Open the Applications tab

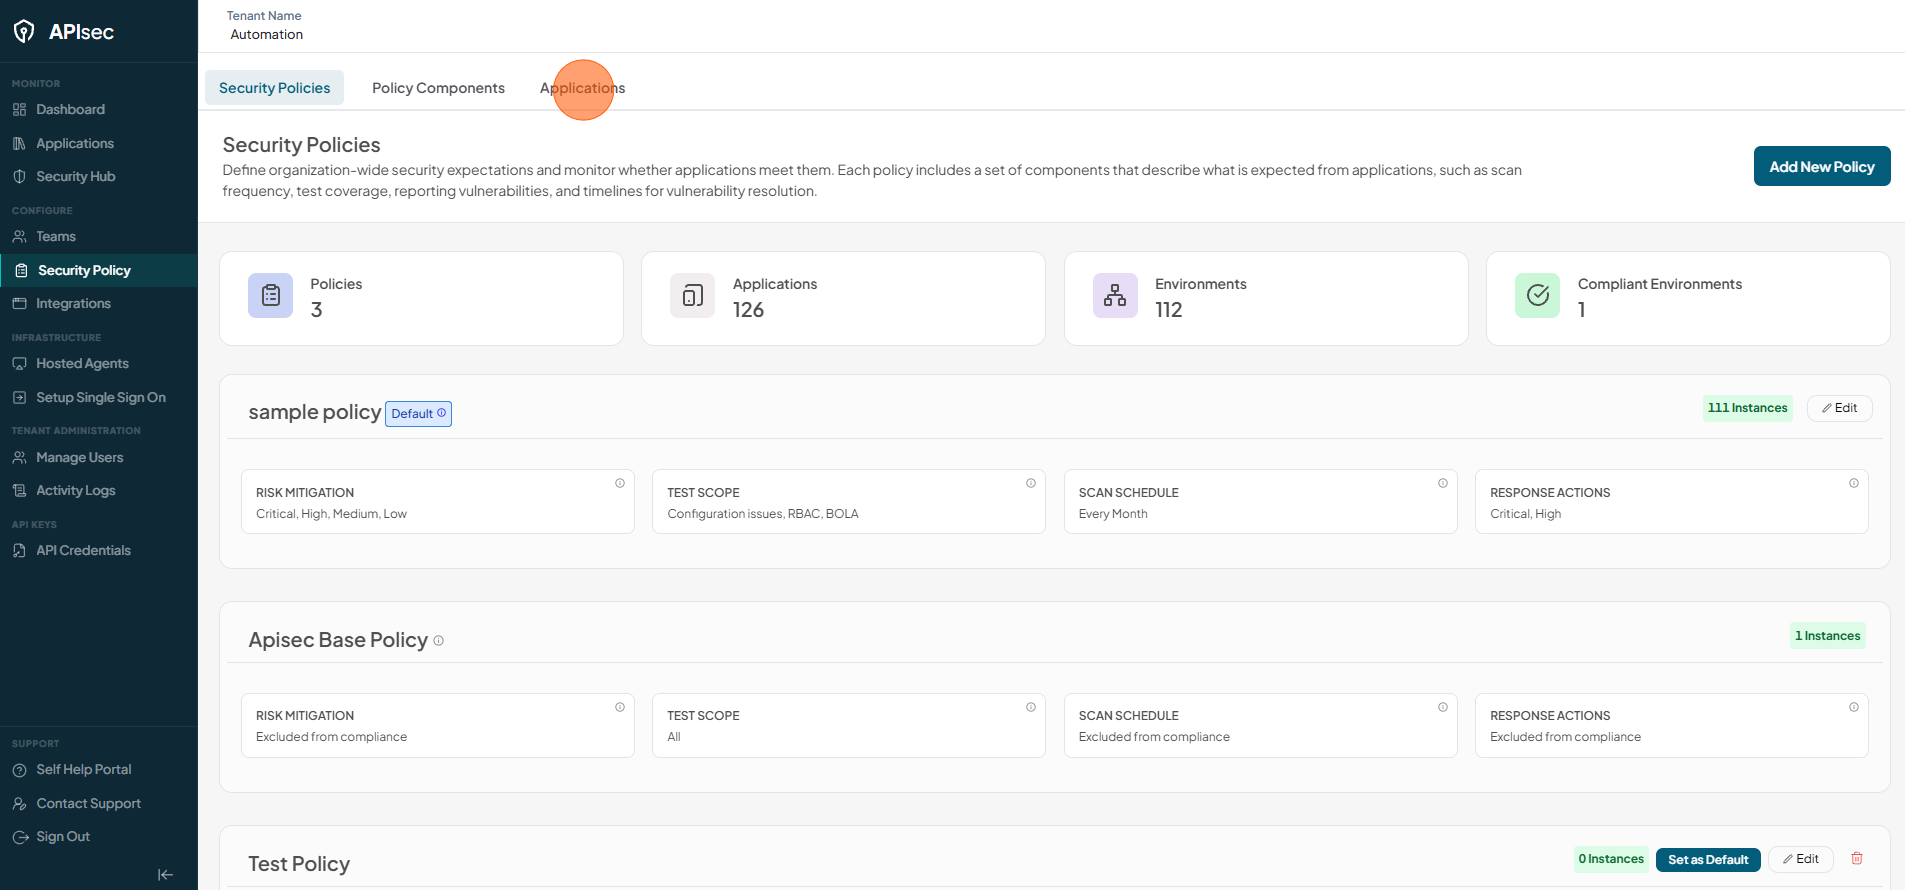tap(582, 88)
